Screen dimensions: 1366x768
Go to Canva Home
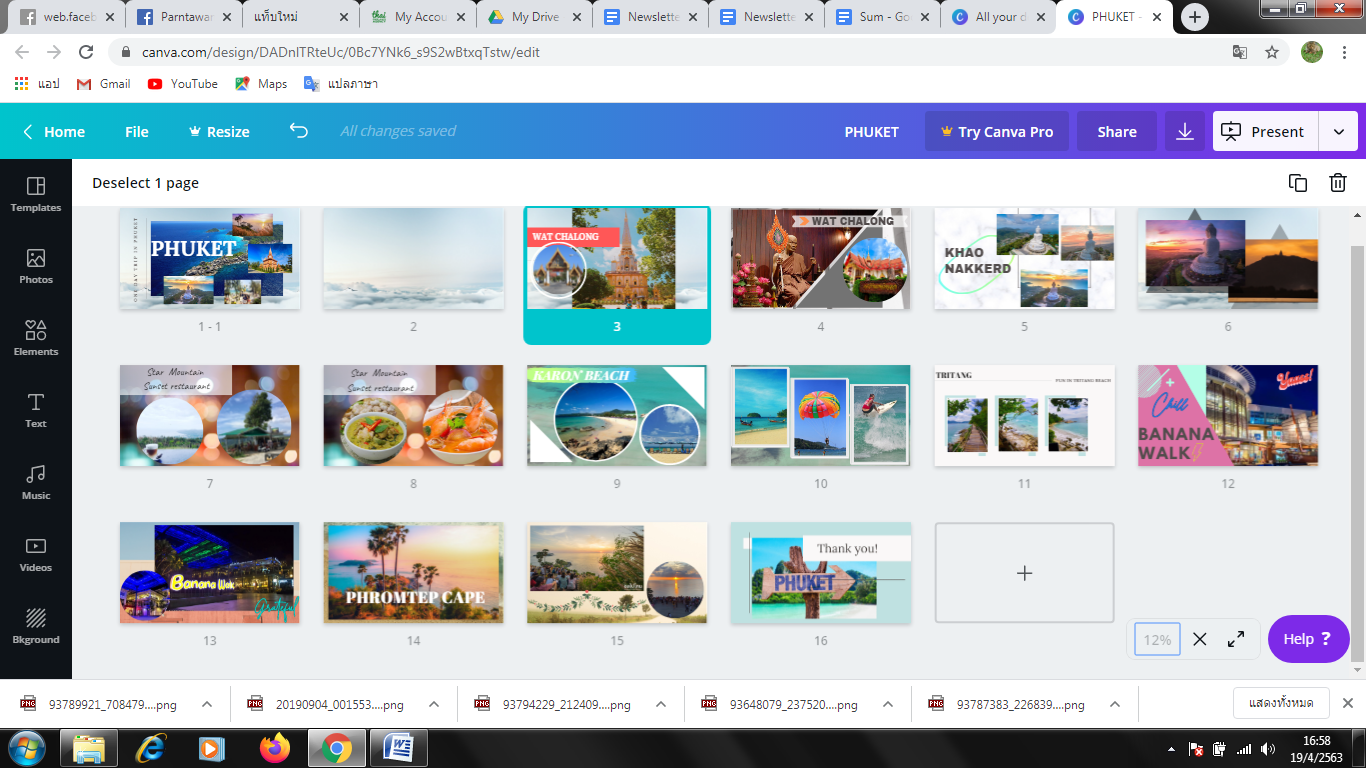pos(54,131)
